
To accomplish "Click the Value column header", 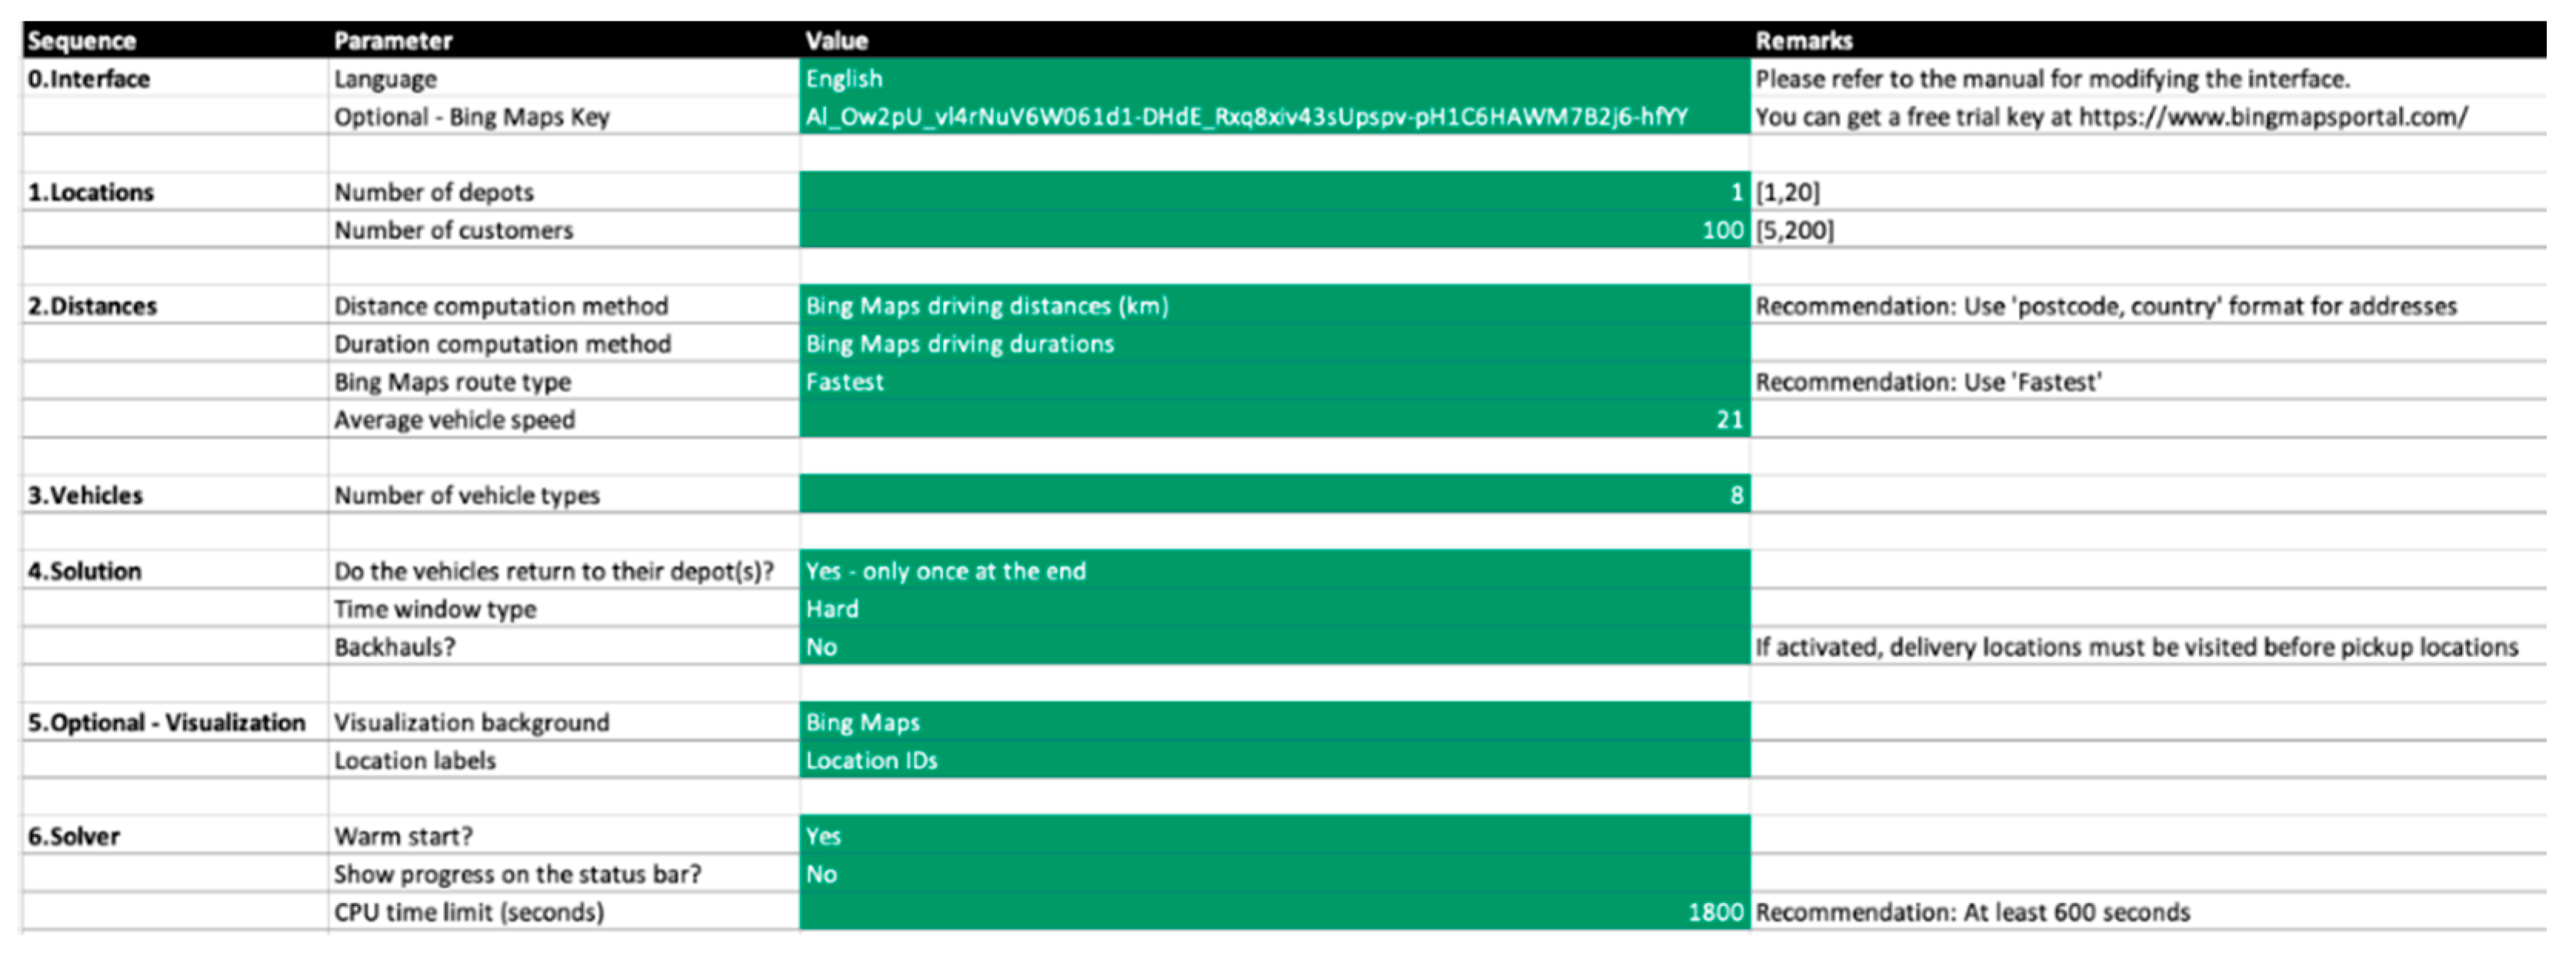I will tap(837, 40).
